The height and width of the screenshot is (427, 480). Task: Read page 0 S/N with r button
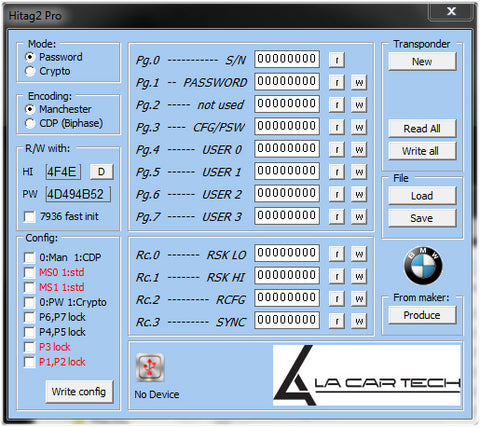pyautogui.click(x=337, y=60)
